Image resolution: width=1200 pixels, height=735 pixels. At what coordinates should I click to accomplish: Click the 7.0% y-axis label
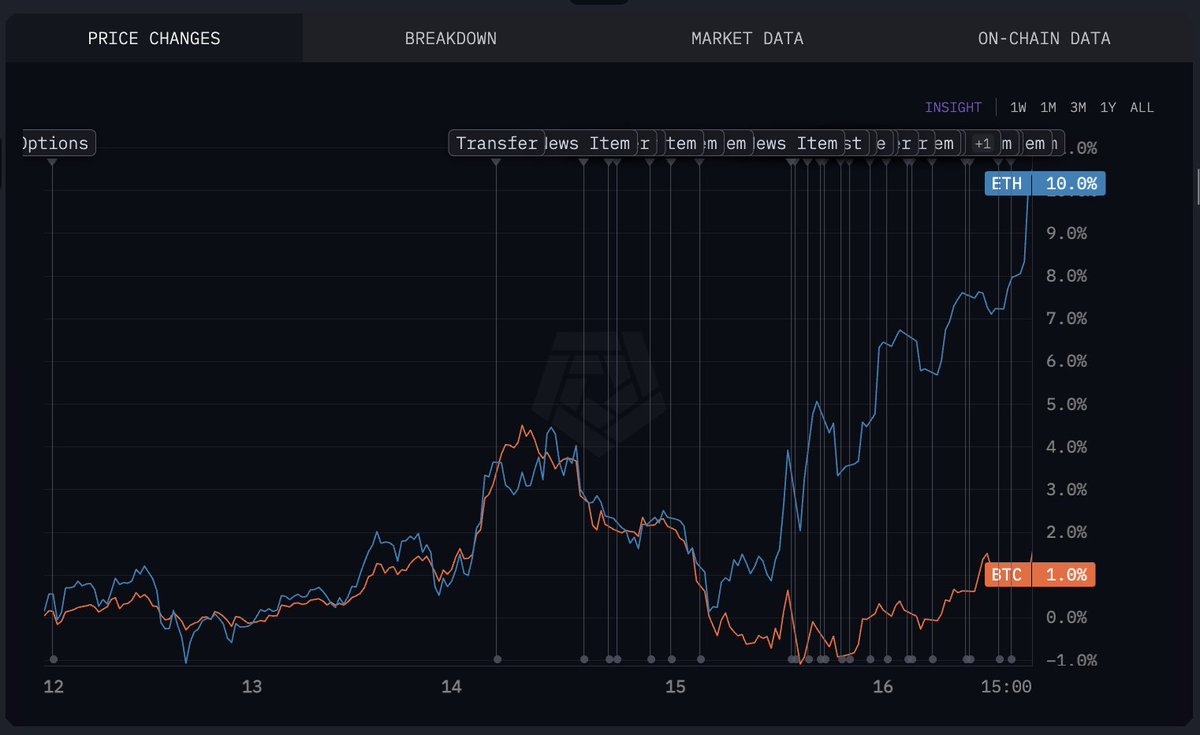tap(1065, 319)
